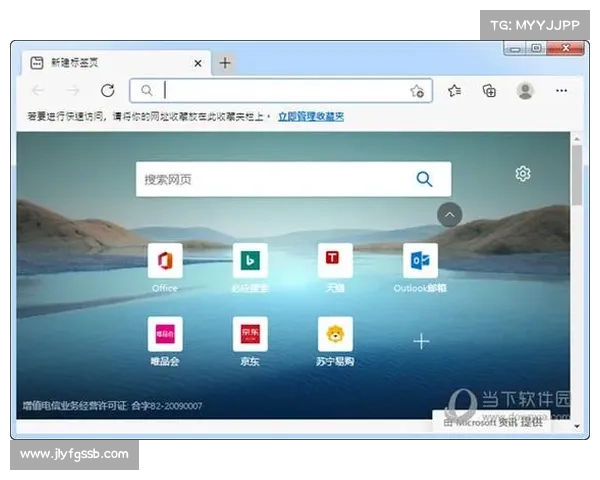Click the 增值电信业务经营许可证 license text

(112, 406)
